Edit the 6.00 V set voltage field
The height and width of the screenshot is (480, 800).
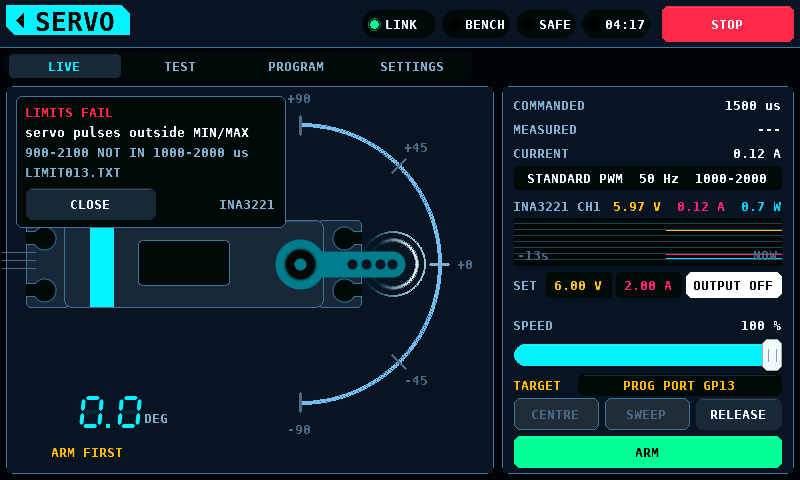(578, 286)
